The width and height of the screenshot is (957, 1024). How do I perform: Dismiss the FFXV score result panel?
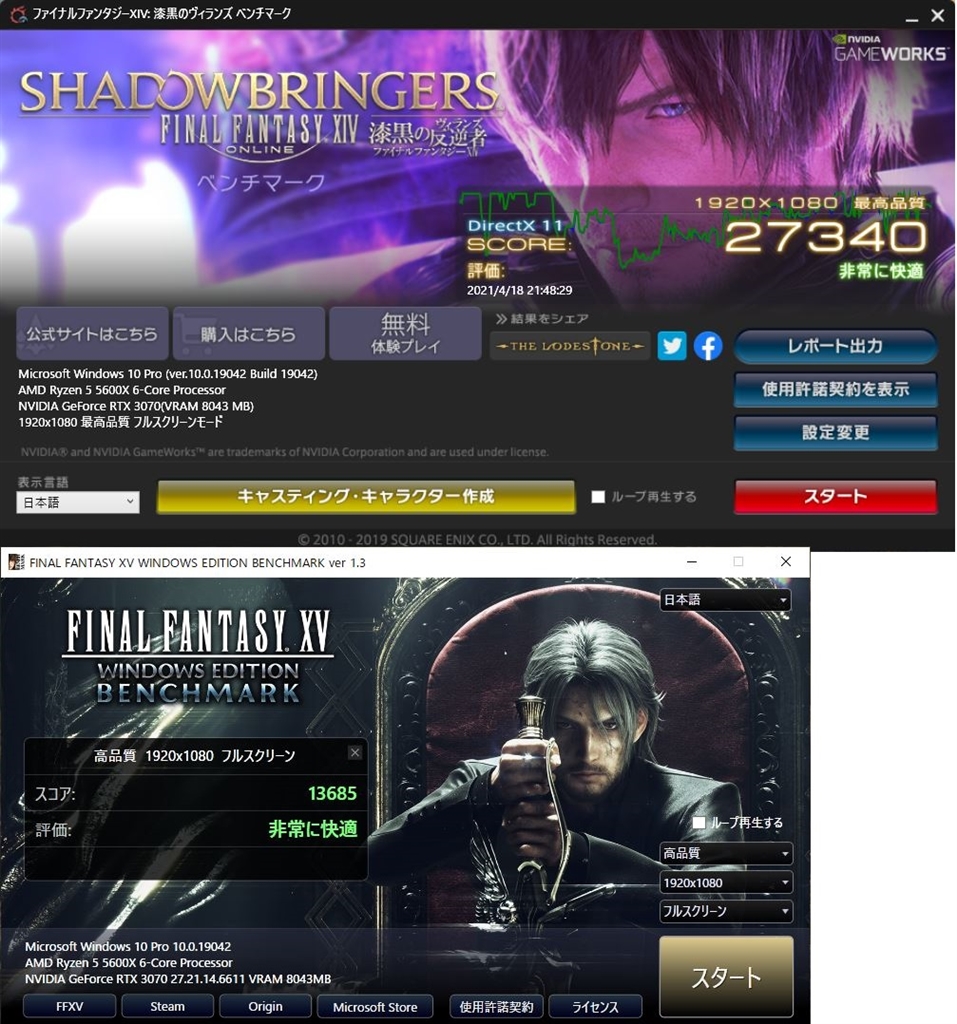[x=355, y=752]
